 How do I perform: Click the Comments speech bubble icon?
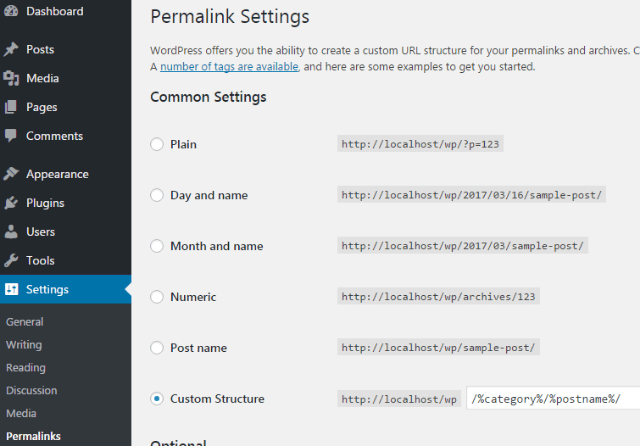tap(11, 136)
